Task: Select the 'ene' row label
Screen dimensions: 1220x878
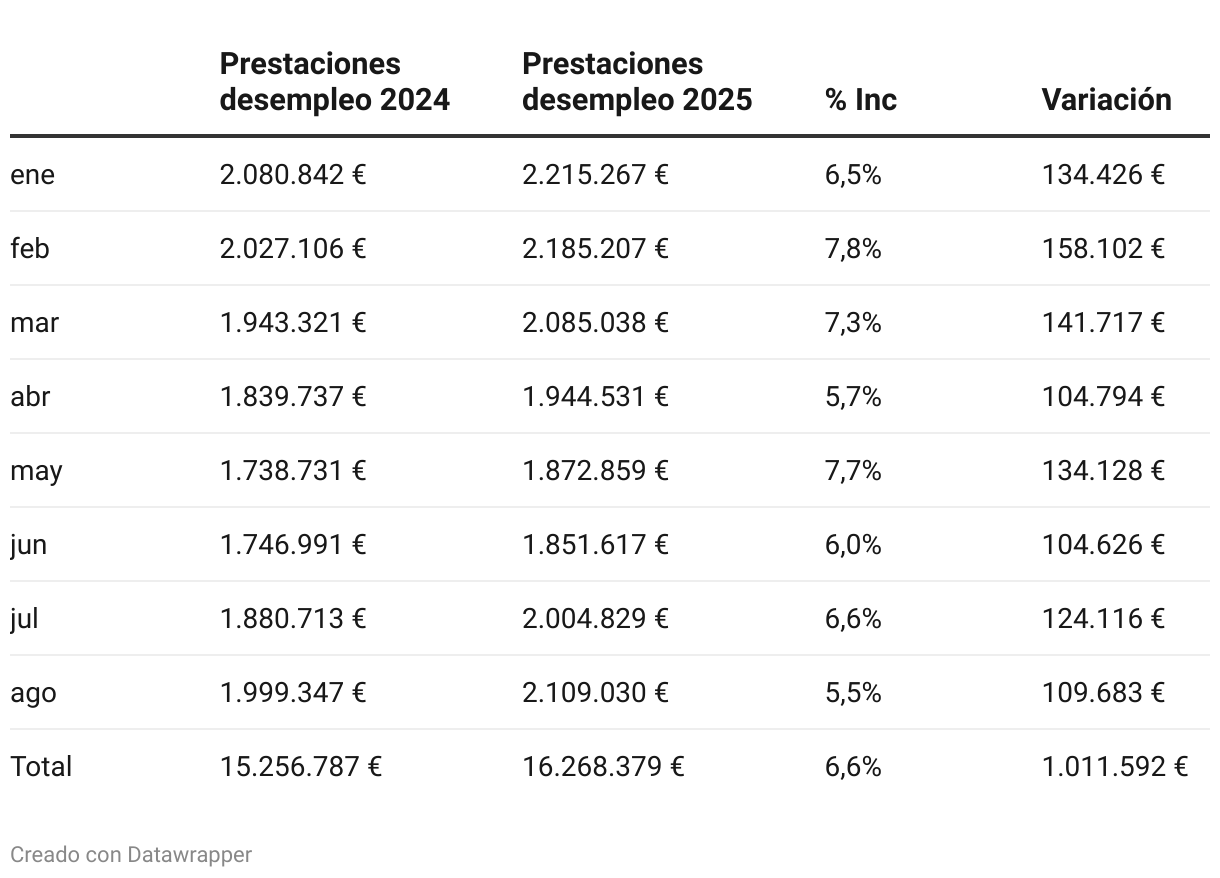Action: [x=33, y=175]
